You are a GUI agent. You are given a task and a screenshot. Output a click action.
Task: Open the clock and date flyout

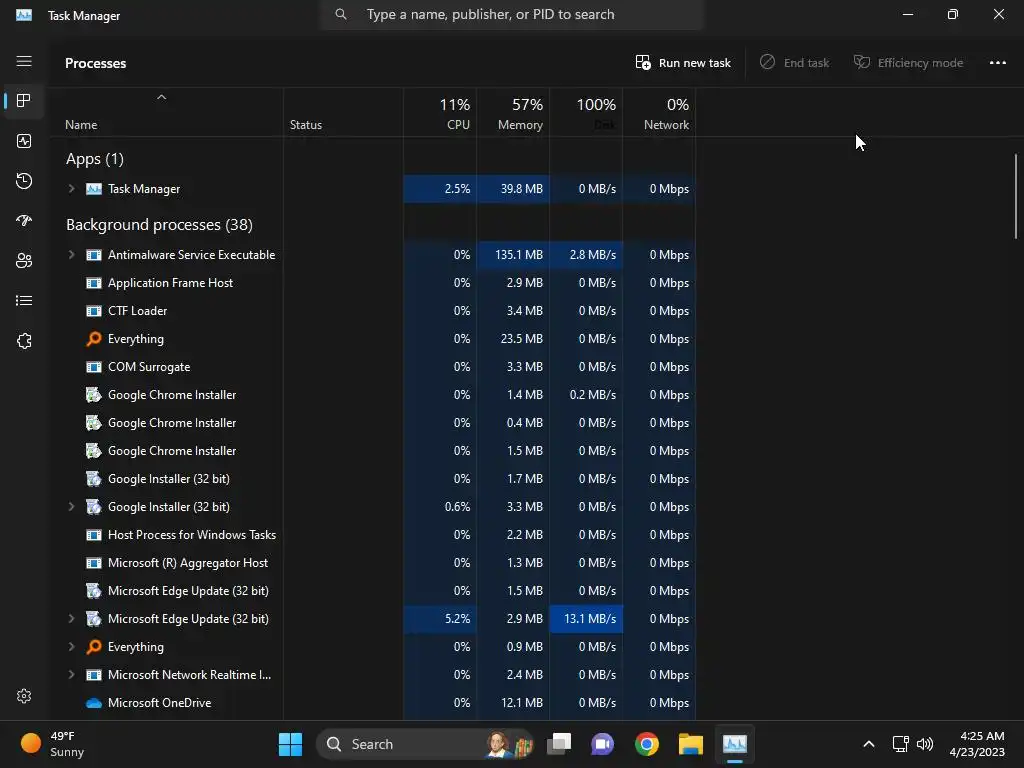click(977, 744)
